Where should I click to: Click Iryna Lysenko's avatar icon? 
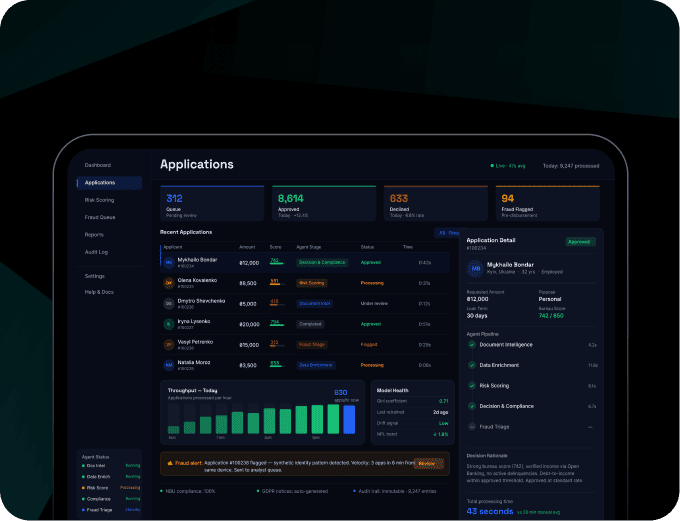point(169,324)
